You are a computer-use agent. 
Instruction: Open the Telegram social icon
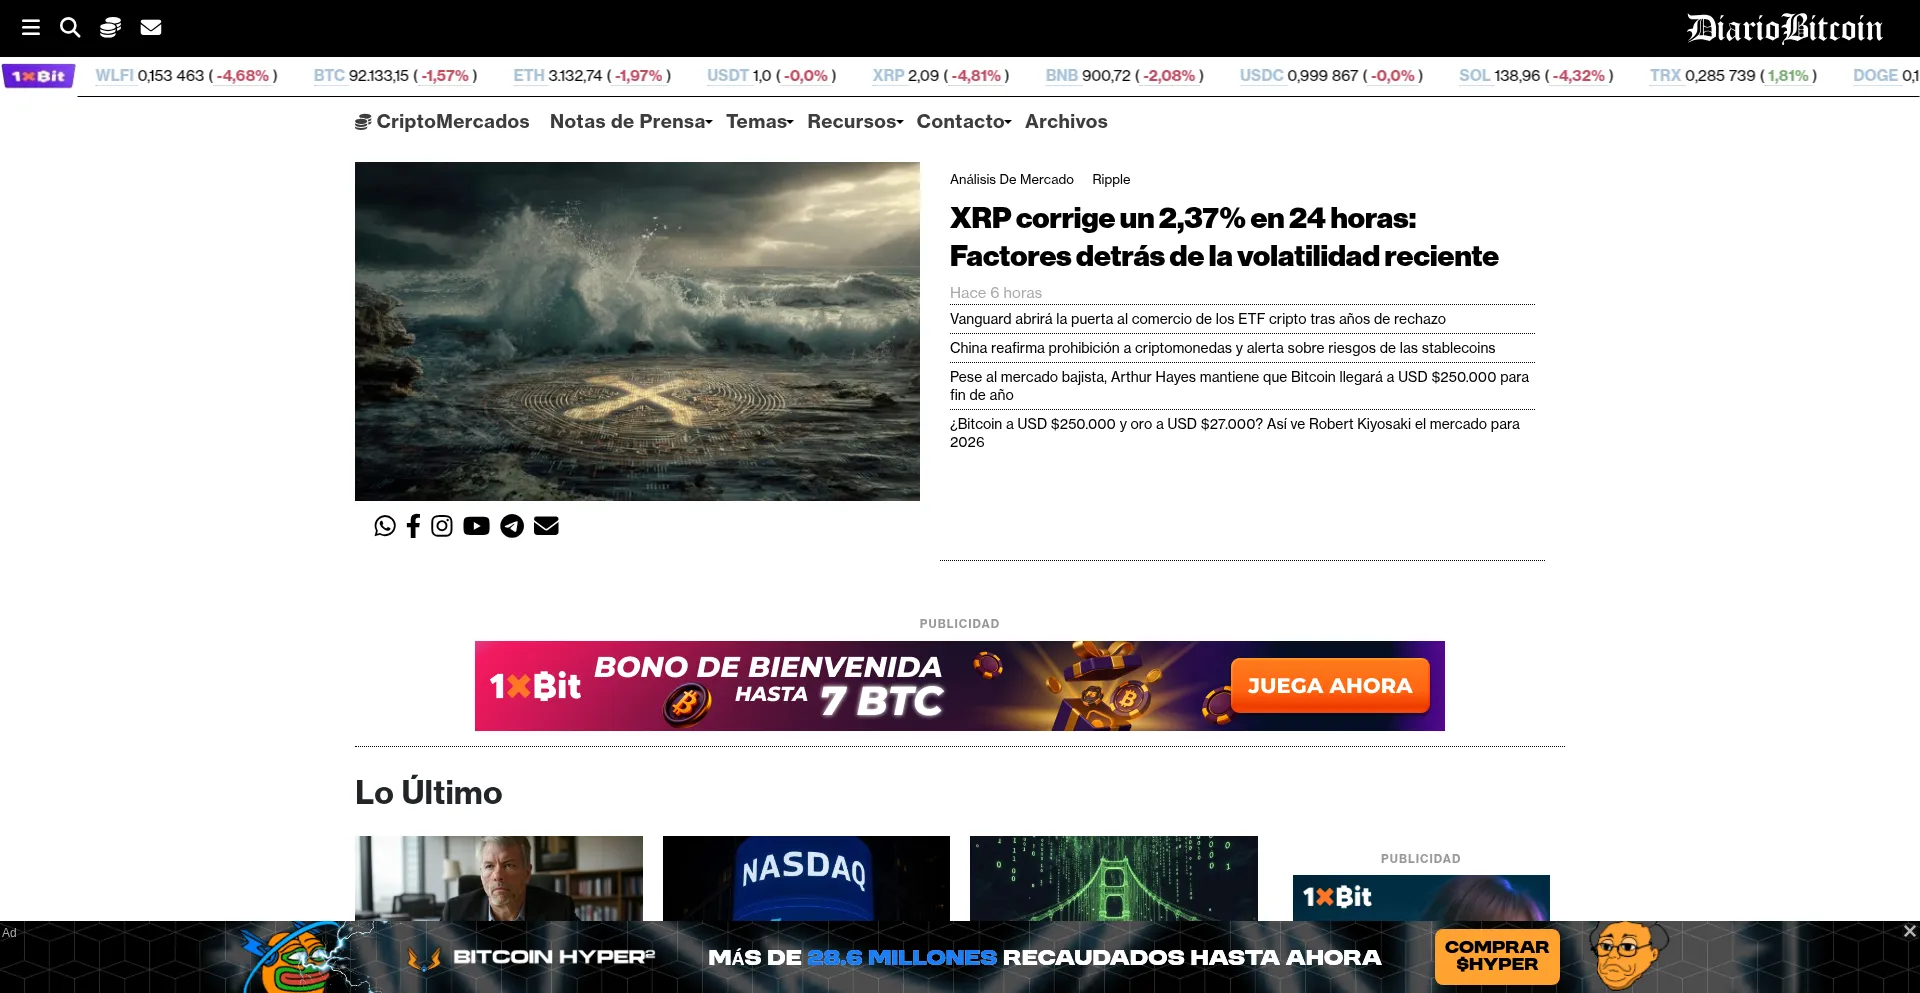point(512,526)
